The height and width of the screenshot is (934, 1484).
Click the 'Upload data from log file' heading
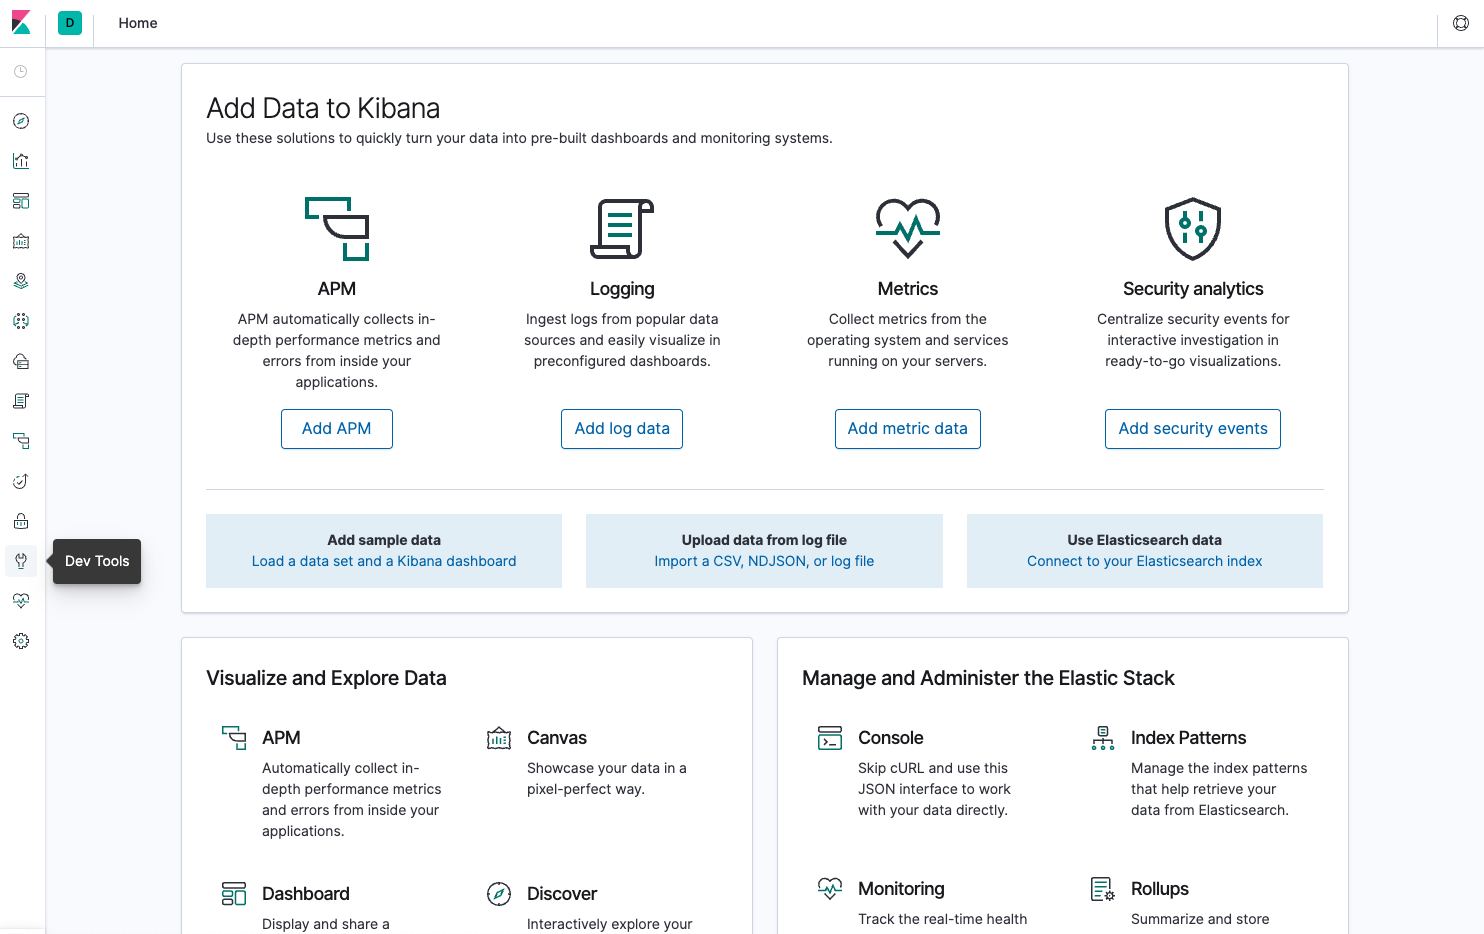pyautogui.click(x=764, y=540)
